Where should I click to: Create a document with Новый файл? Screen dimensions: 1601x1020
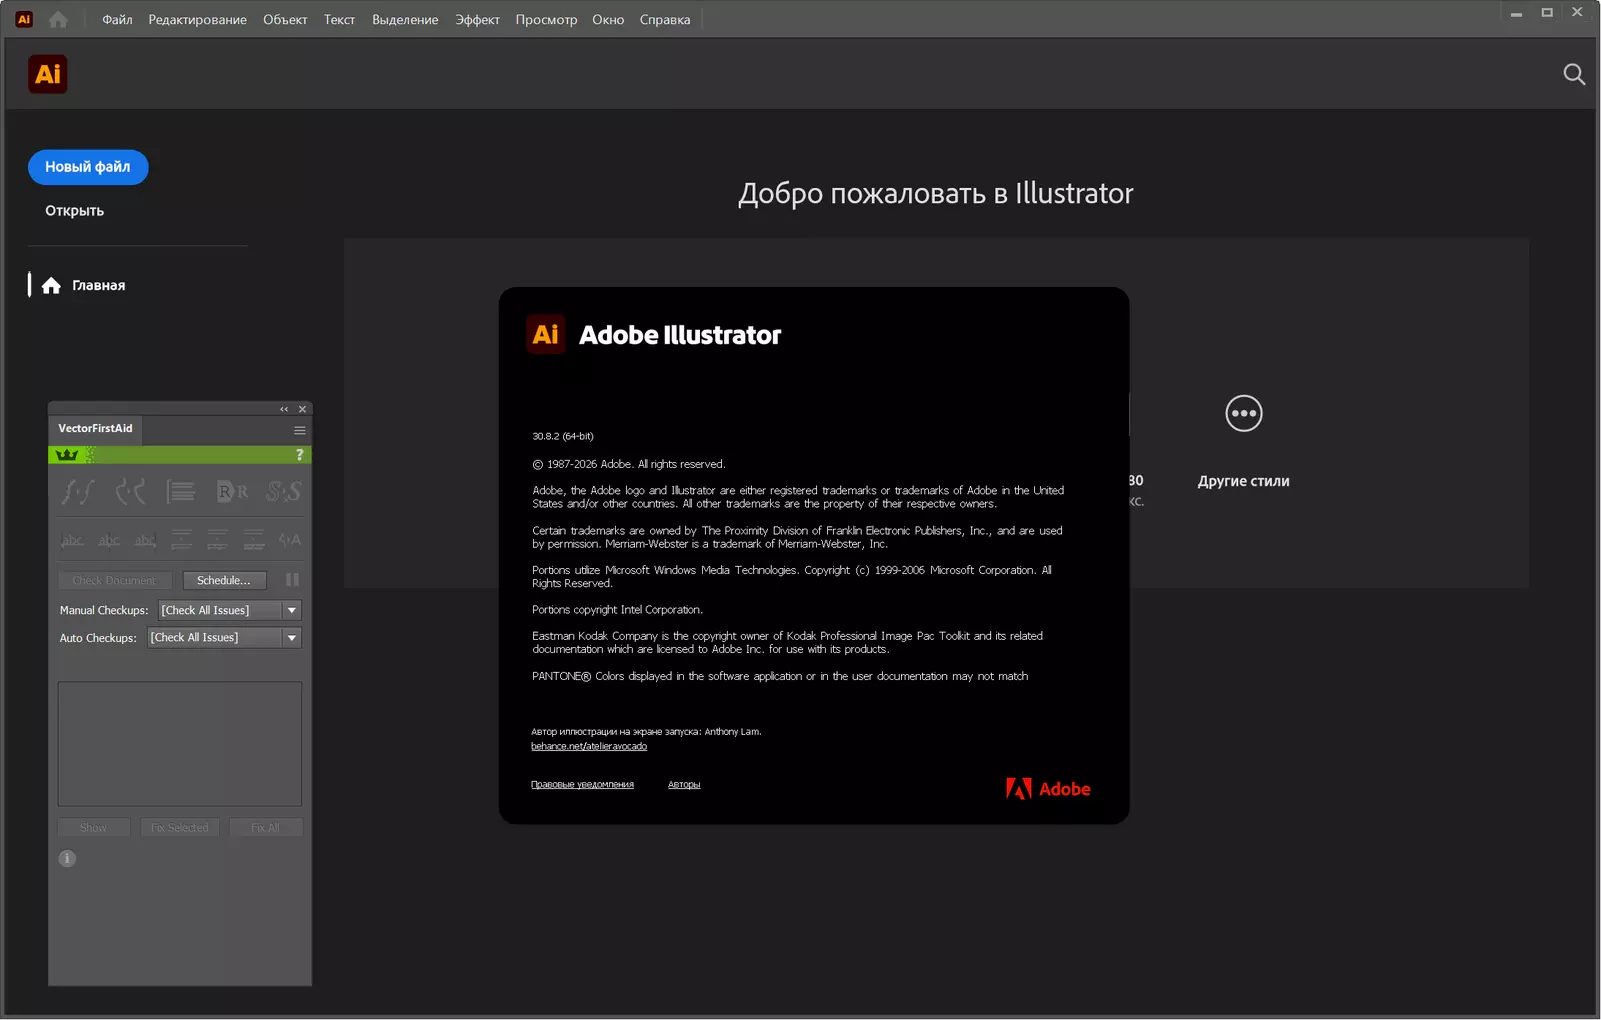pos(88,167)
